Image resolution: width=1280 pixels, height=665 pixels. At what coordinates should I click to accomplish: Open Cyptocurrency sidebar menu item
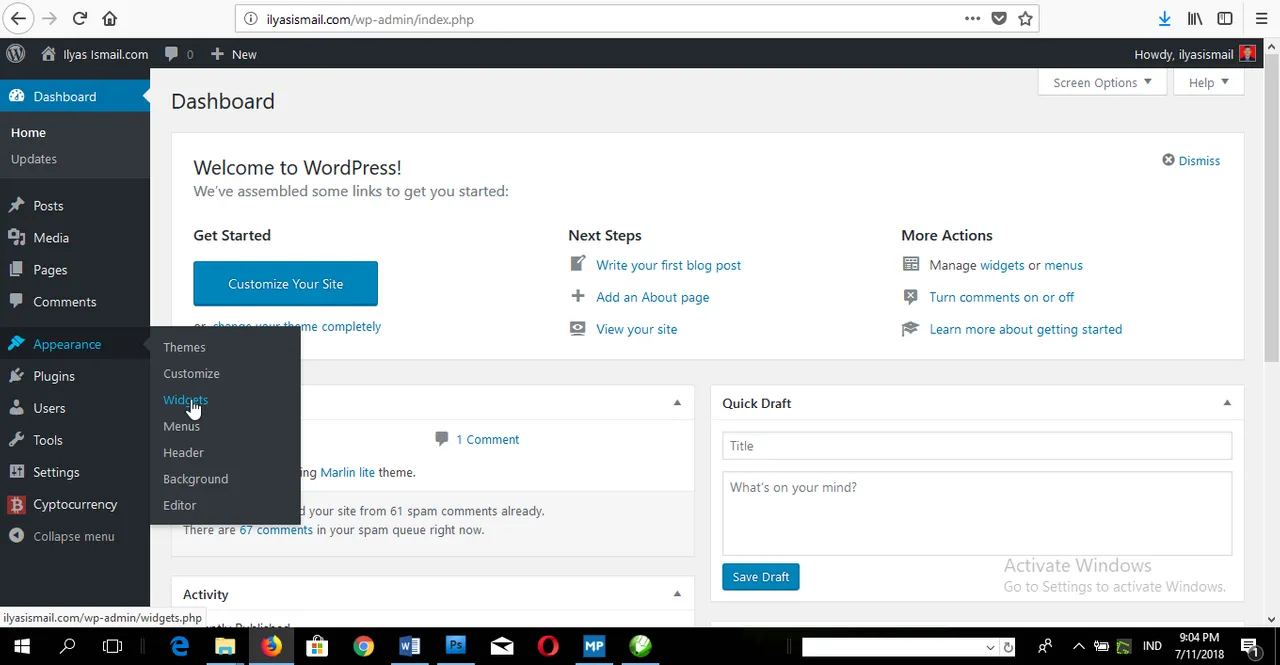point(75,504)
